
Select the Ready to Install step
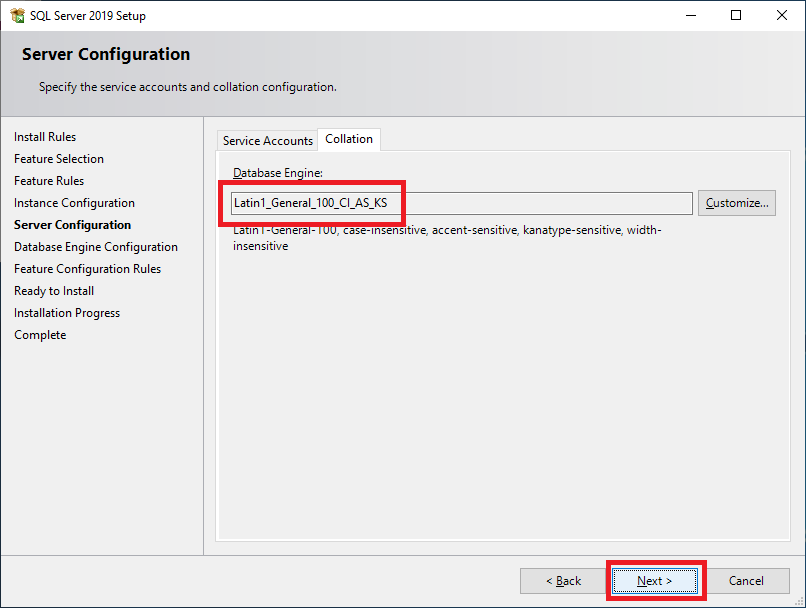click(x=54, y=291)
